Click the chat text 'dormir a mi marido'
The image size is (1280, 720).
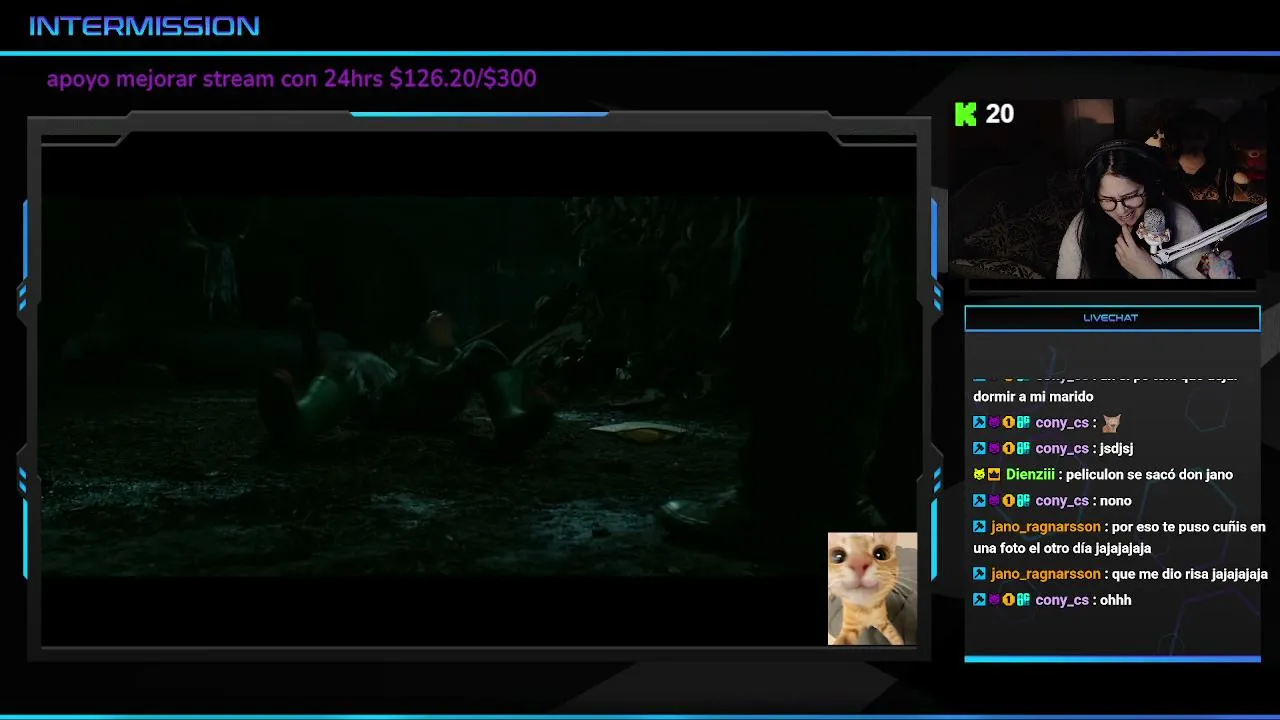pos(1033,397)
